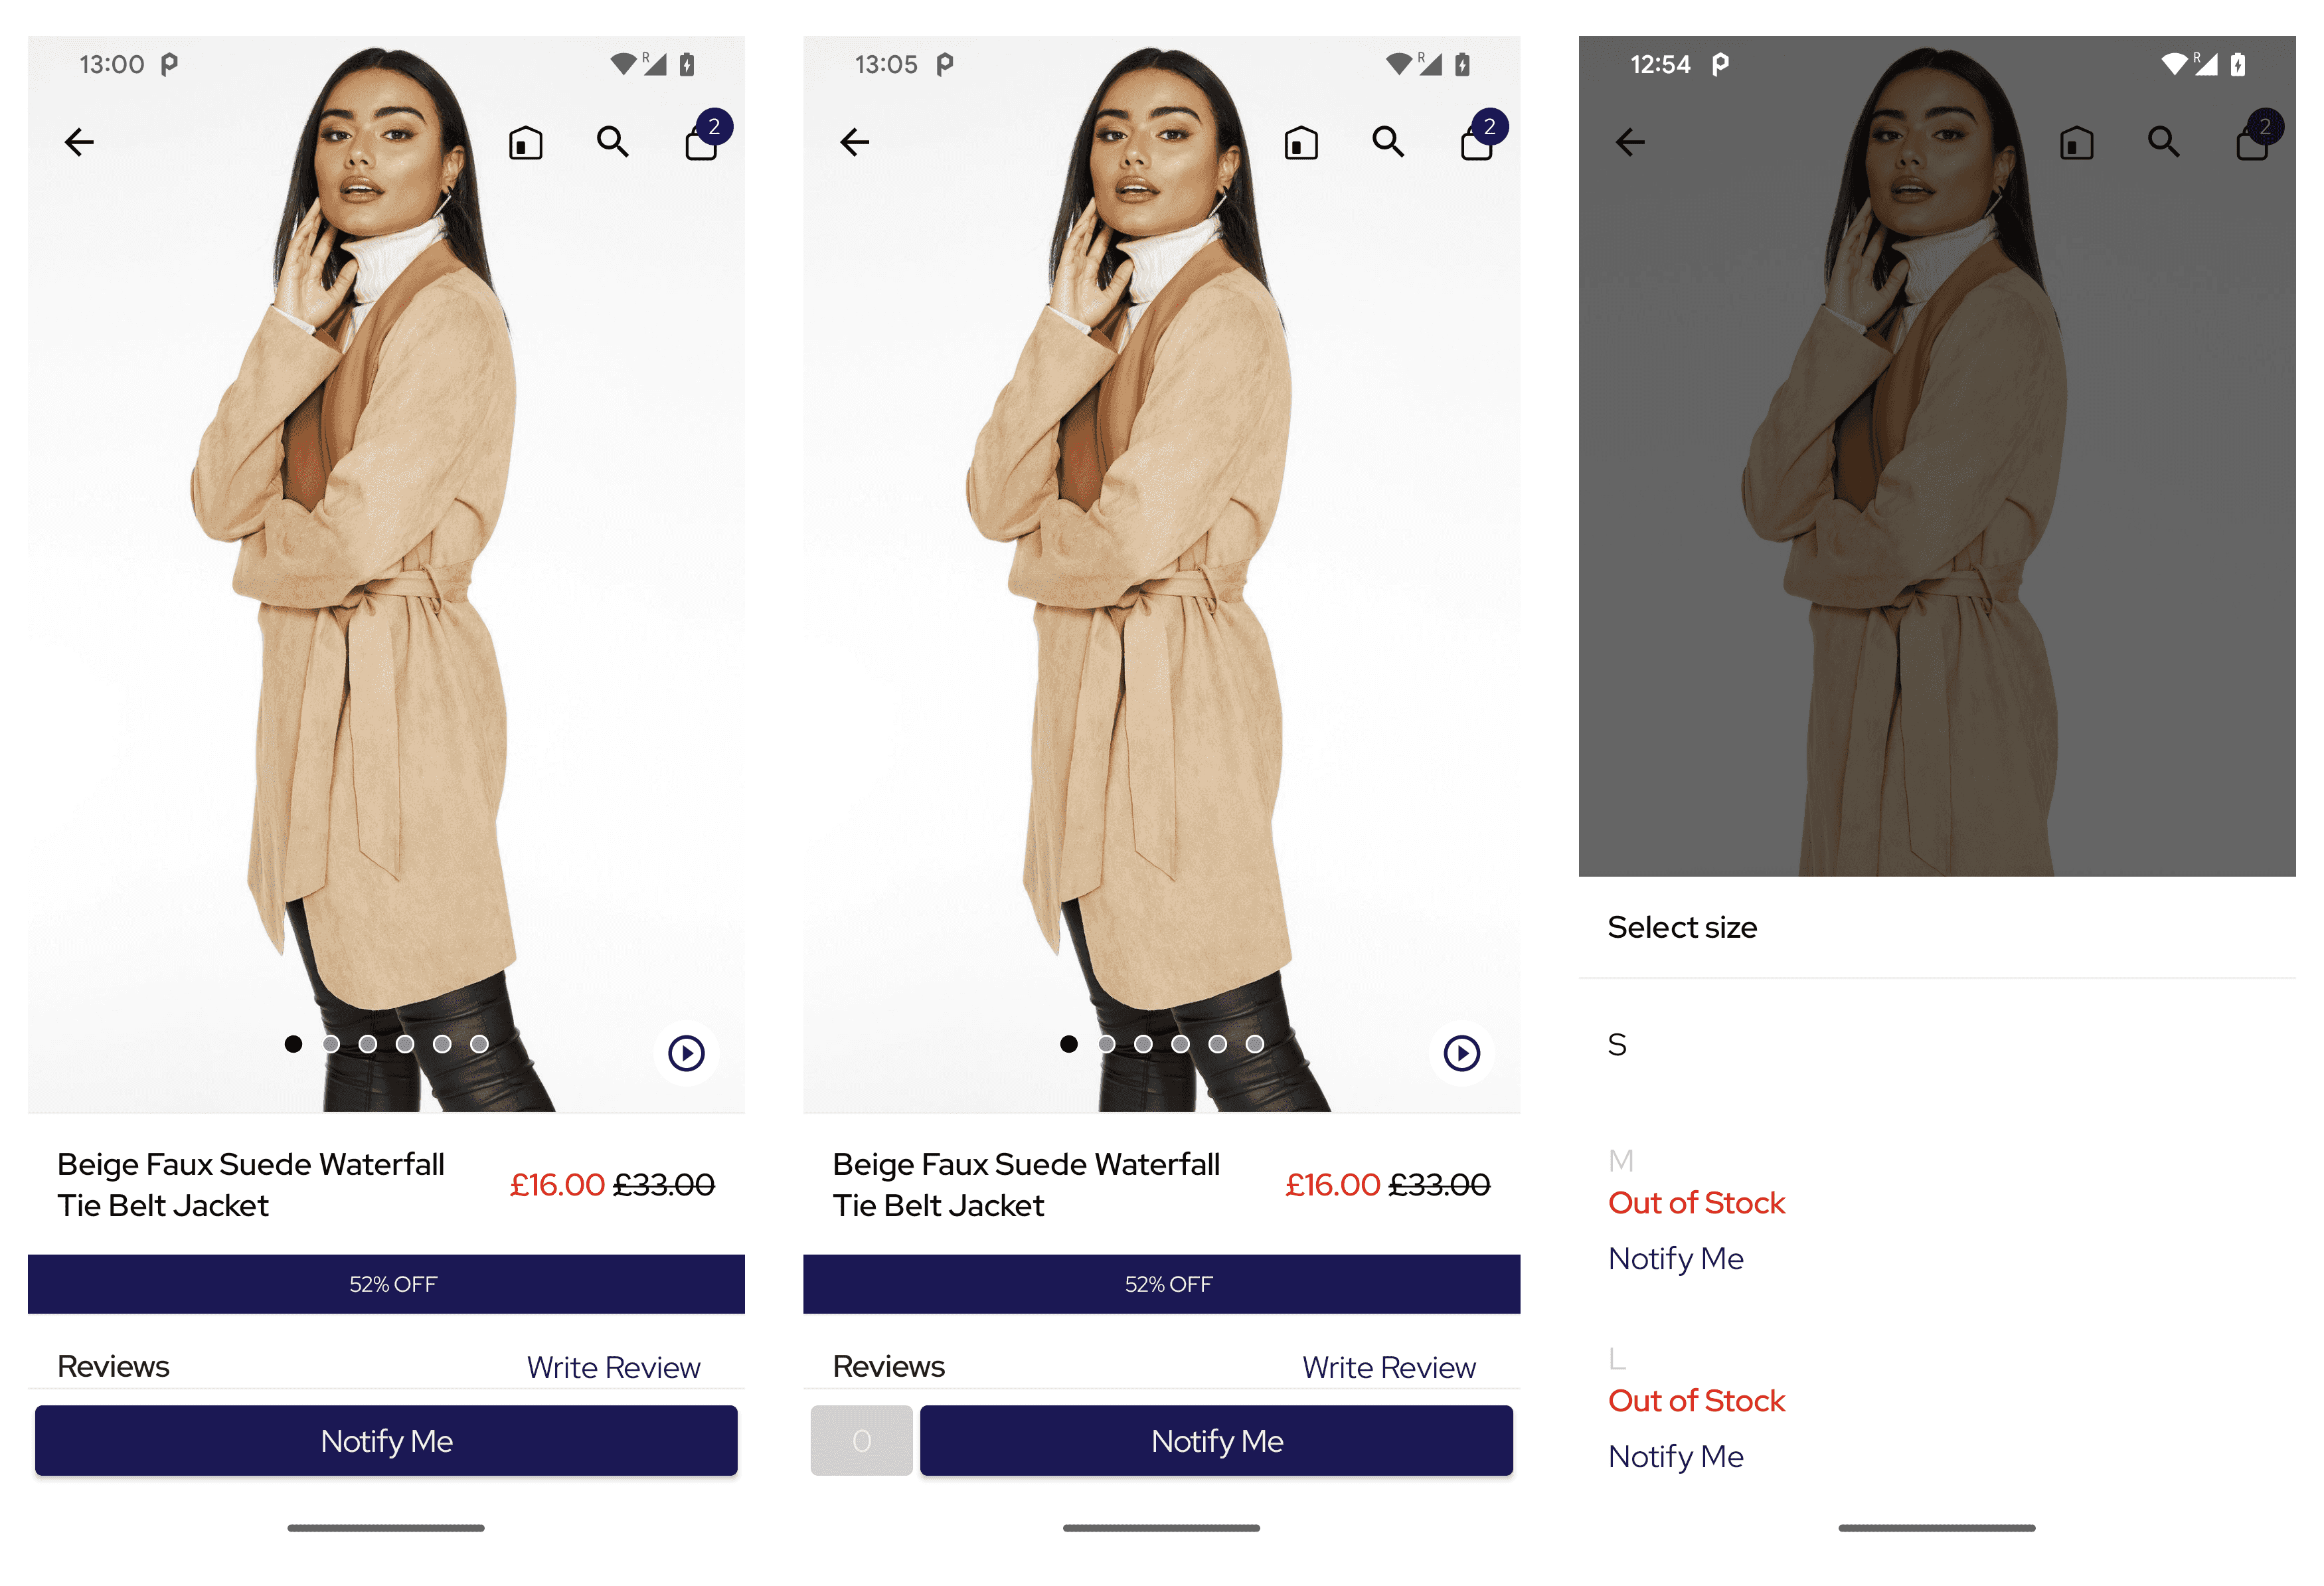
Task: Open size selector box showing 0
Action: pyautogui.click(x=861, y=1441)
